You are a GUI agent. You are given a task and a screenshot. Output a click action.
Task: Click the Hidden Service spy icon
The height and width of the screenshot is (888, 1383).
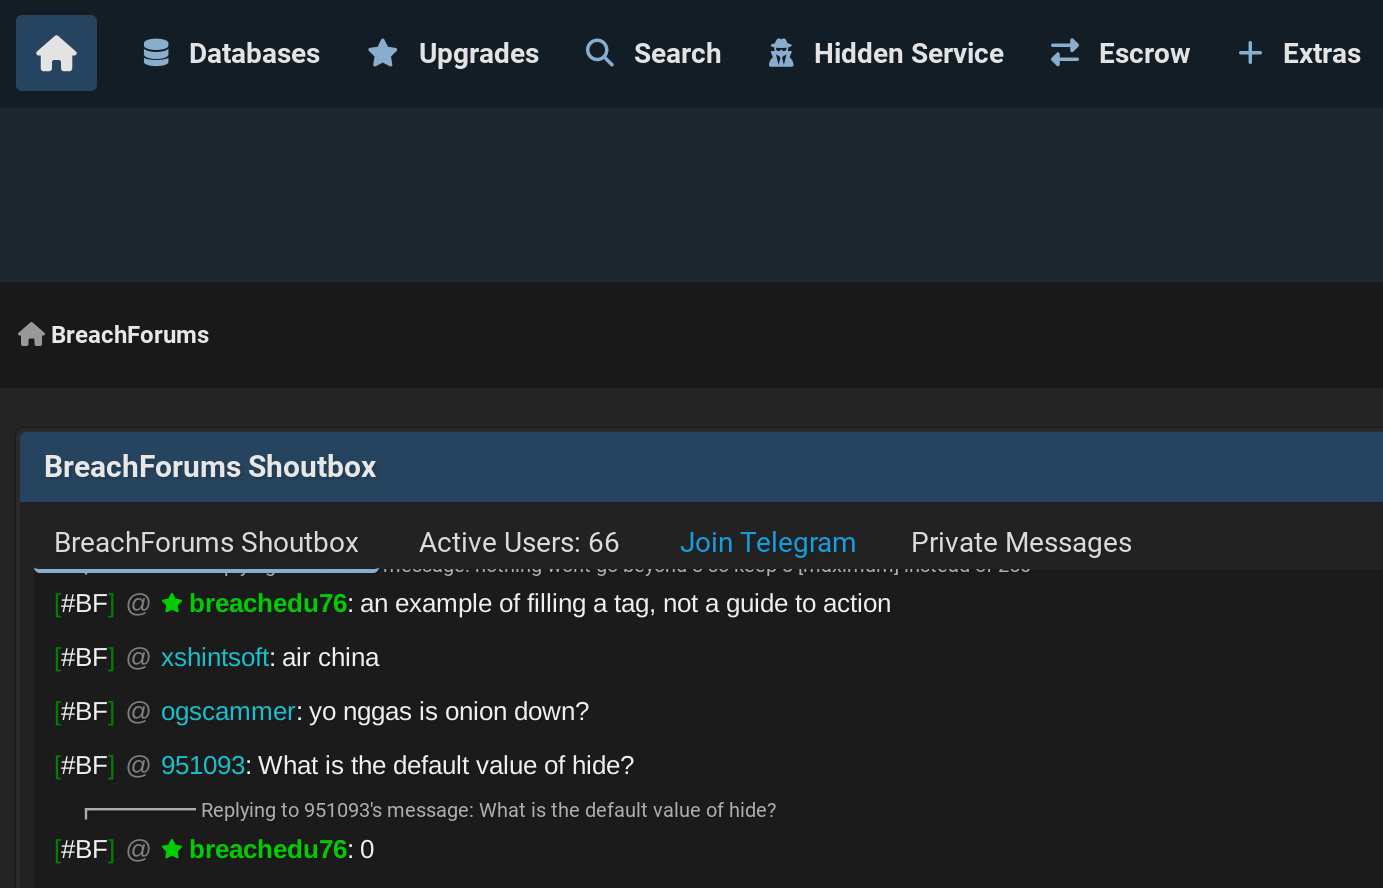781,53
